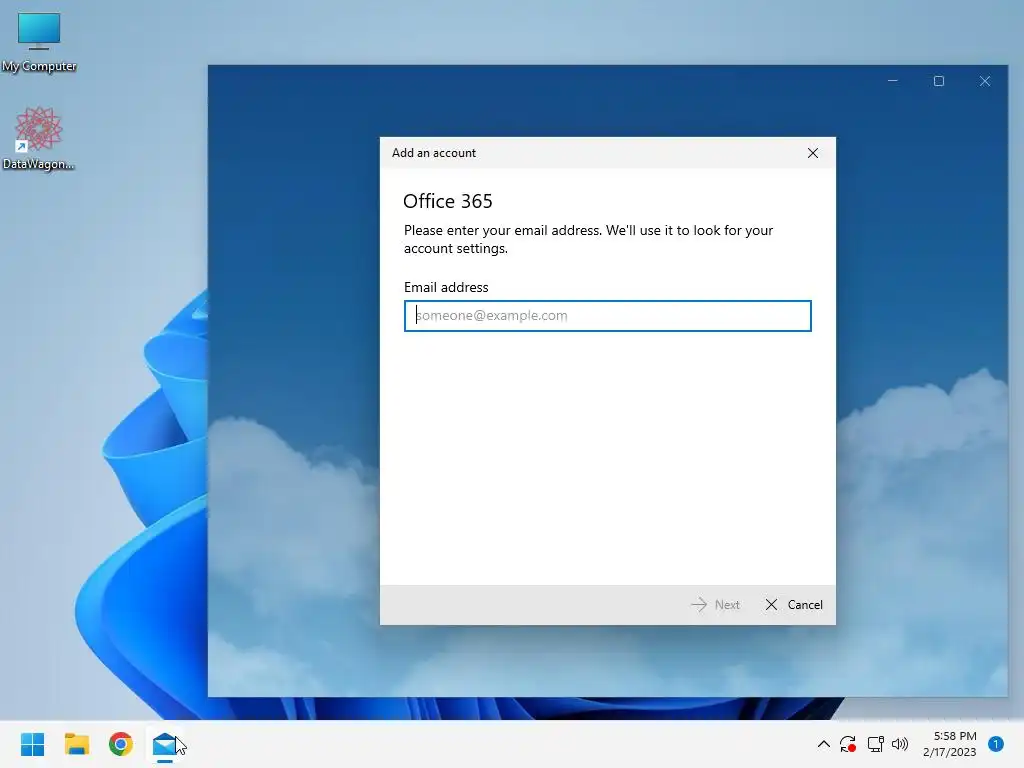Maximize the Mail window
The height and width of the screenshot is (768, 1024).
click(938, 81)
